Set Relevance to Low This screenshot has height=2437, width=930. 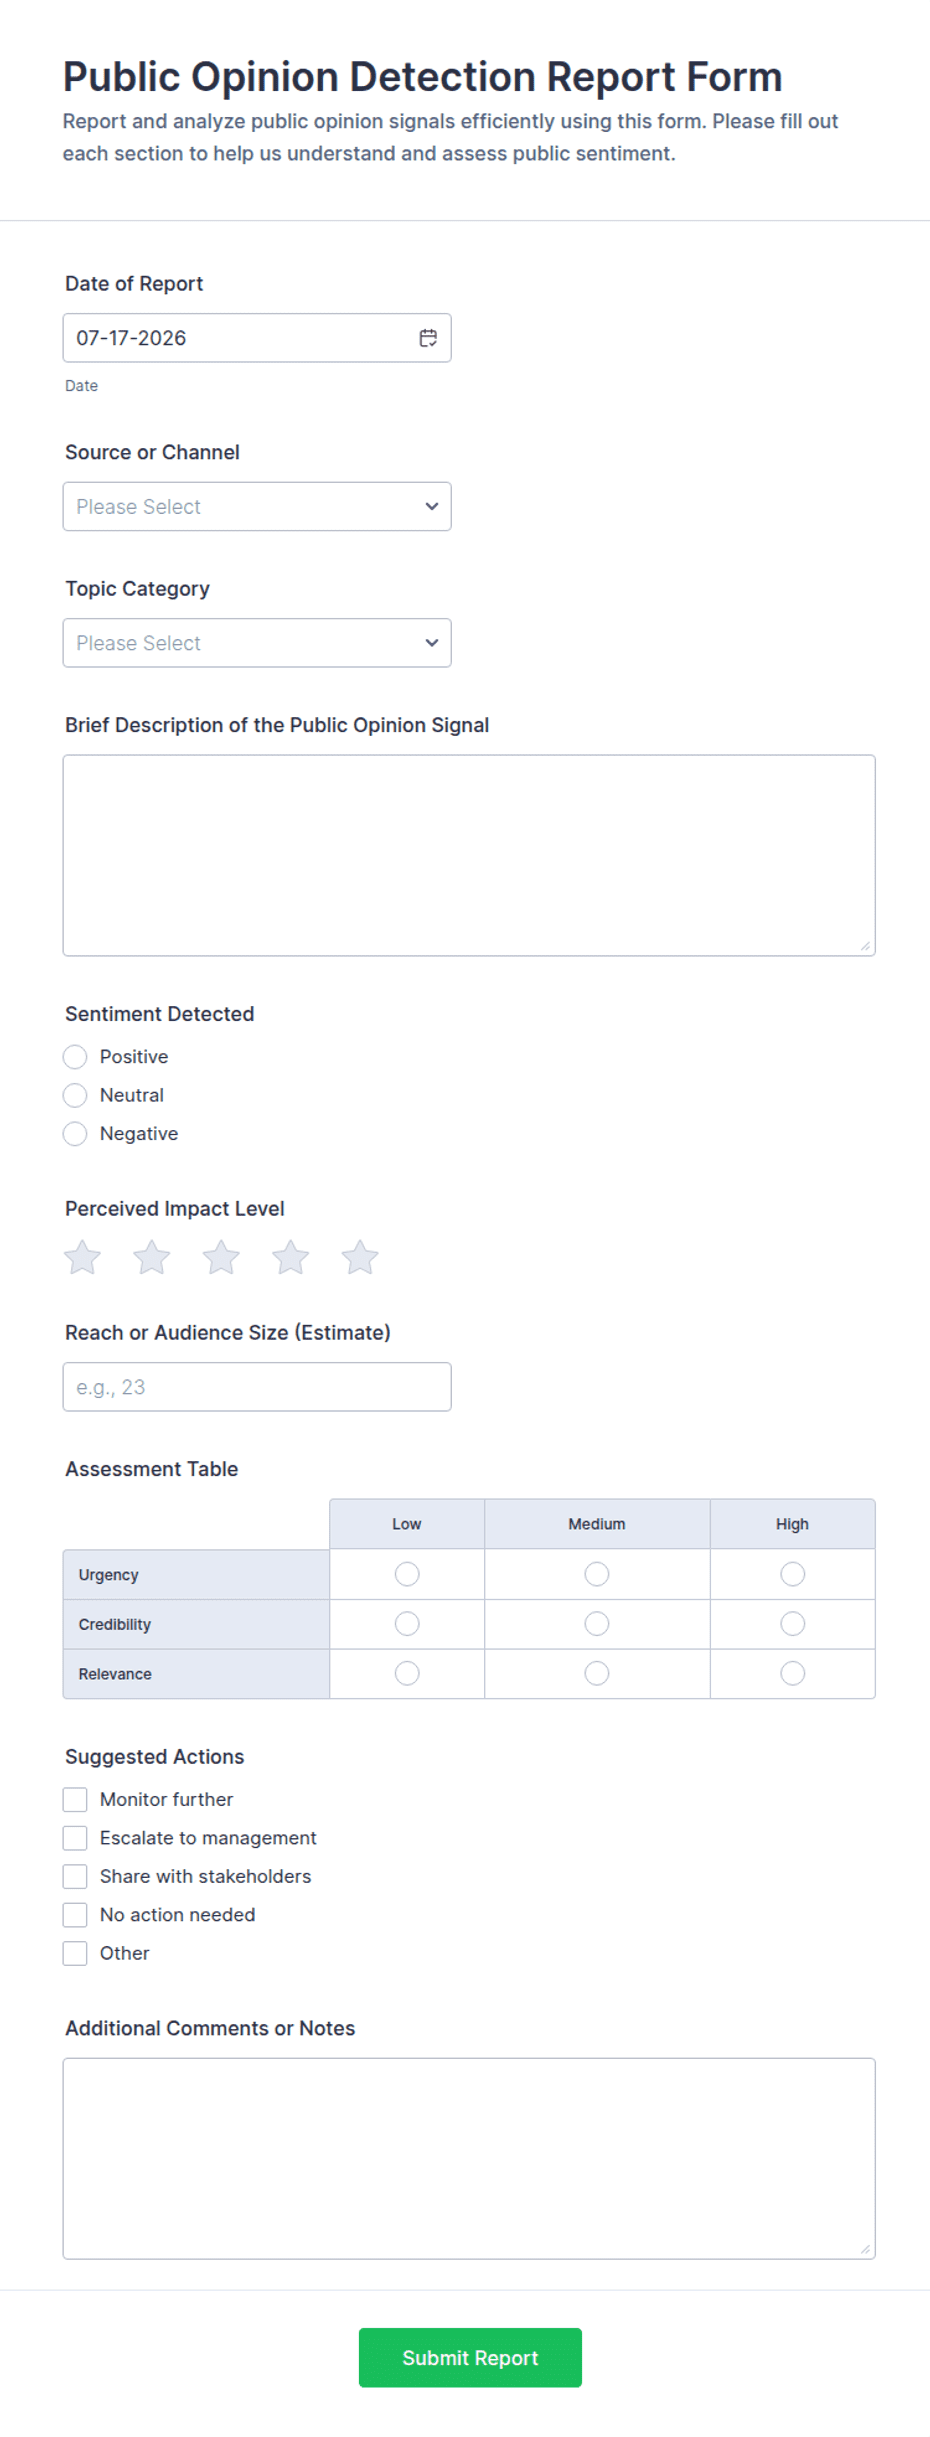click(x=407, y=1674)
